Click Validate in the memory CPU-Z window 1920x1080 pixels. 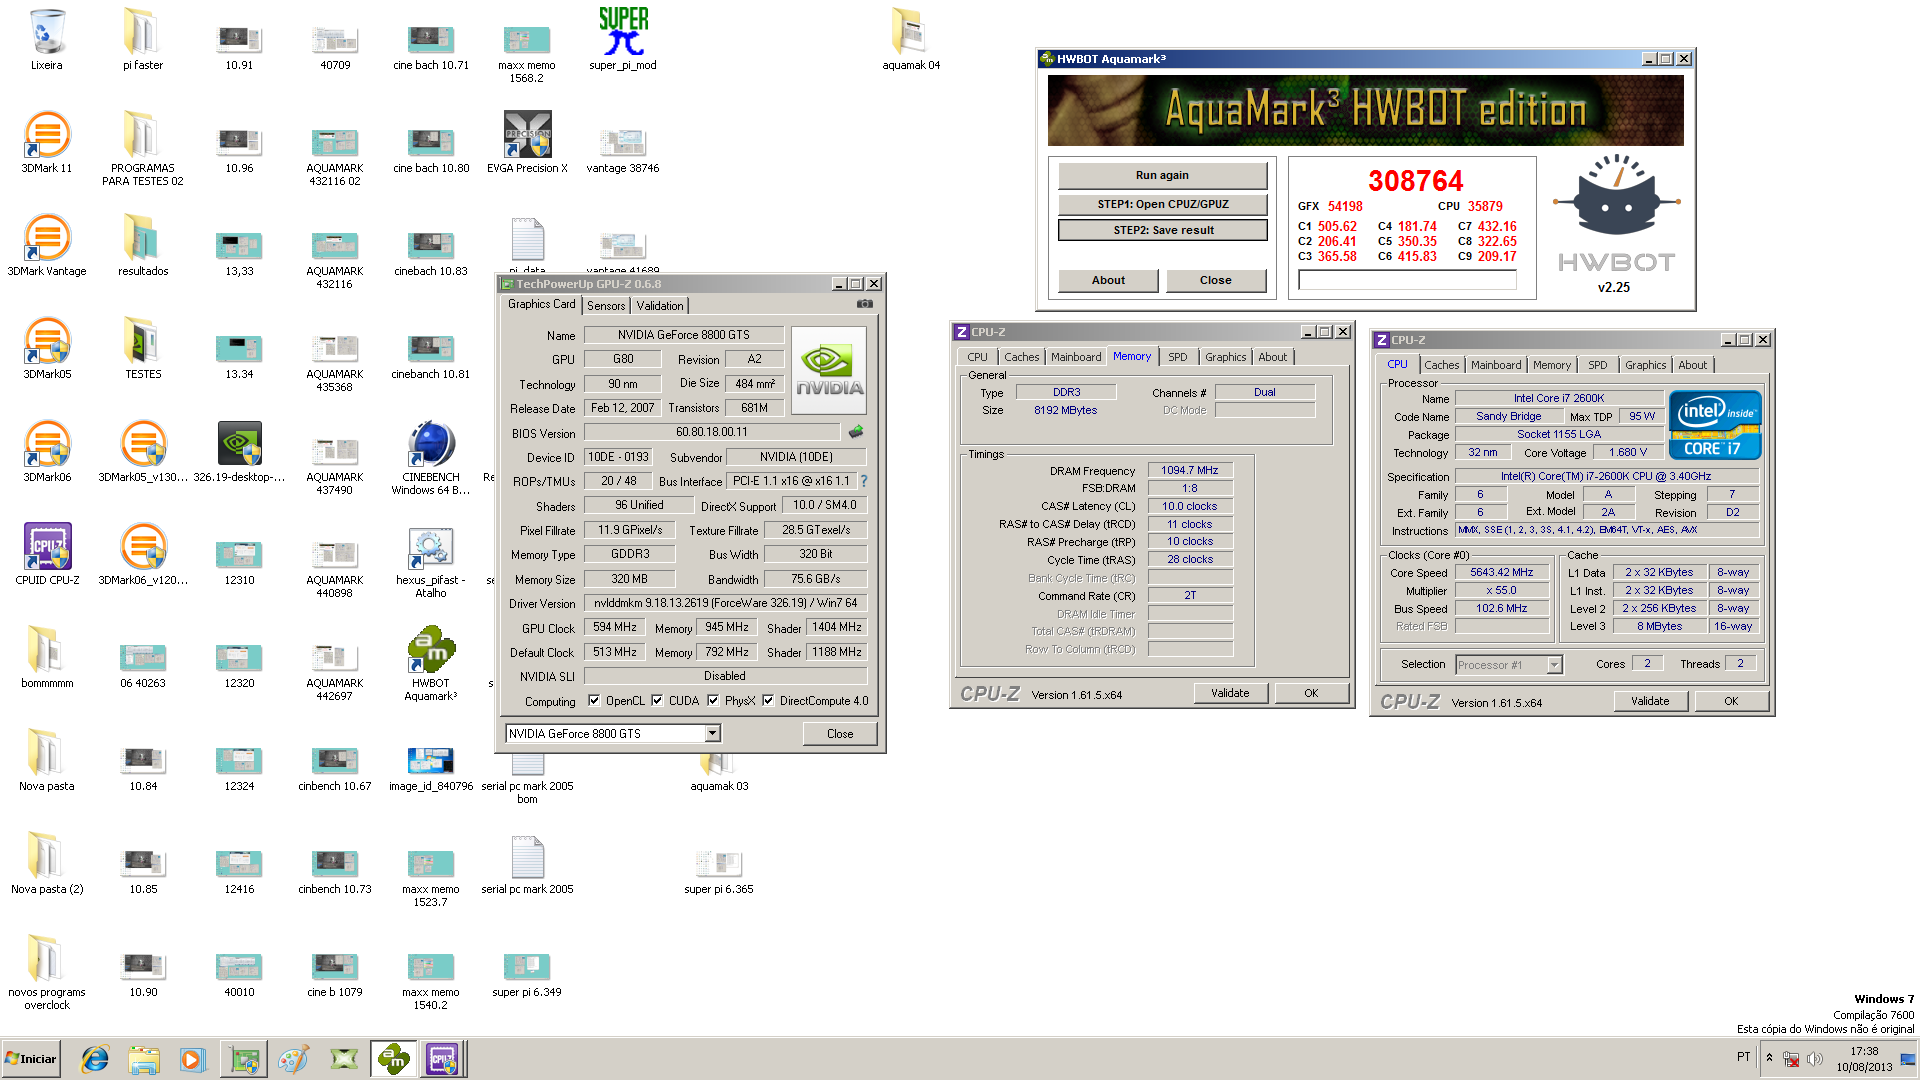[1230, 693]
